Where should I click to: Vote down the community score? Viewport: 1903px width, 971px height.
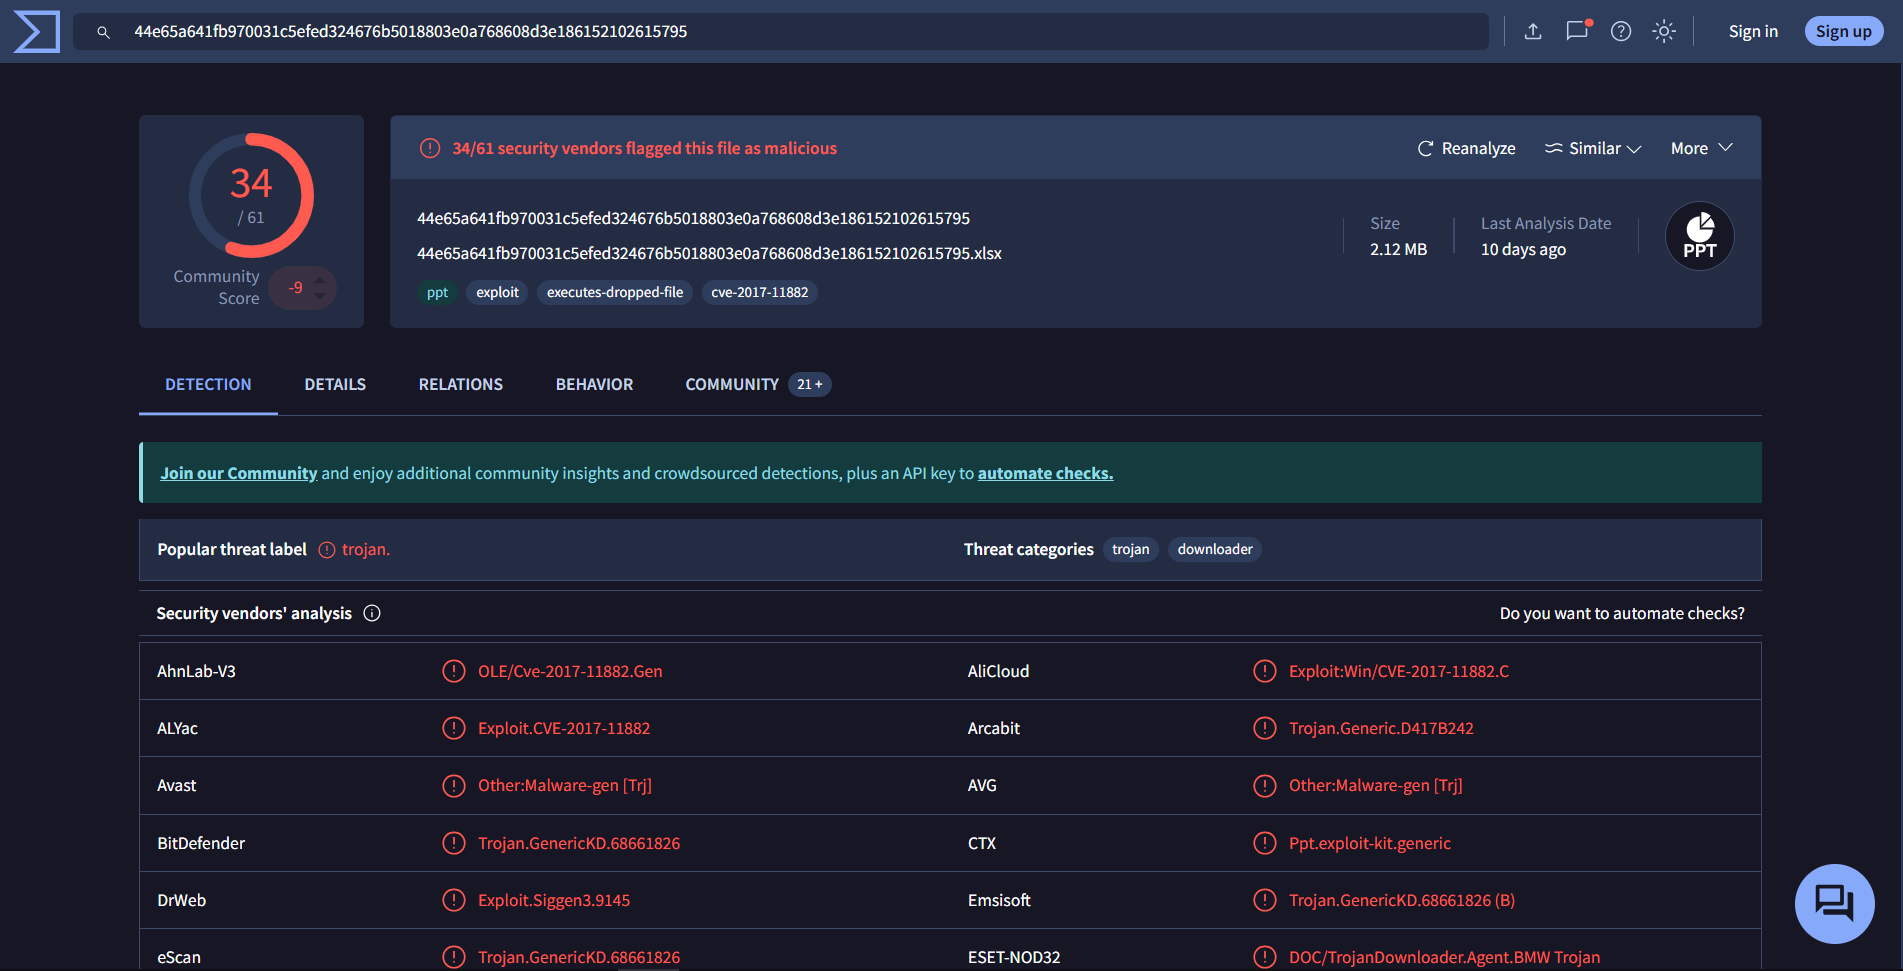pyautogui.click(x=320, y=297)
